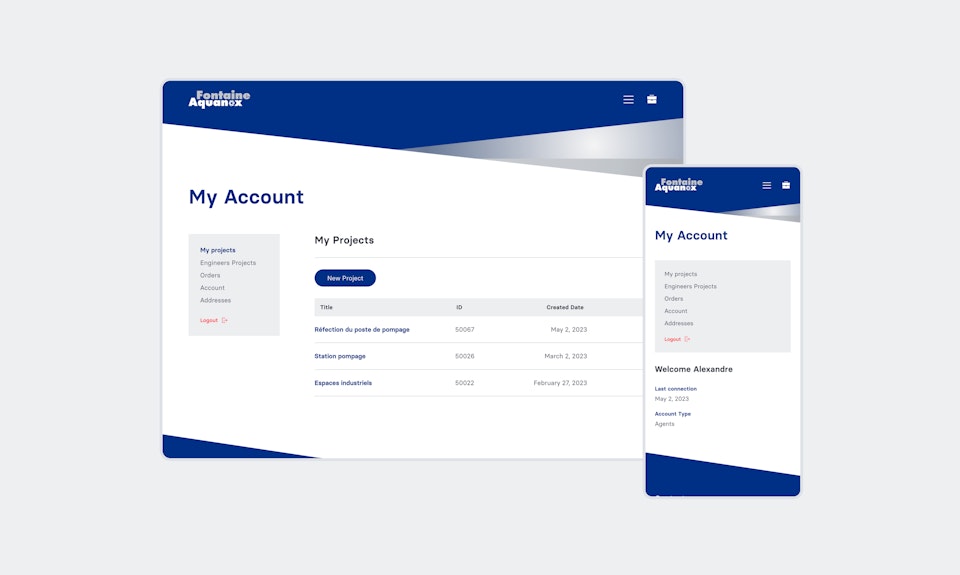960x575 pixels.
Task: Open Engineers Projects in the desktop sidebar
Action: tap(227, 263)
